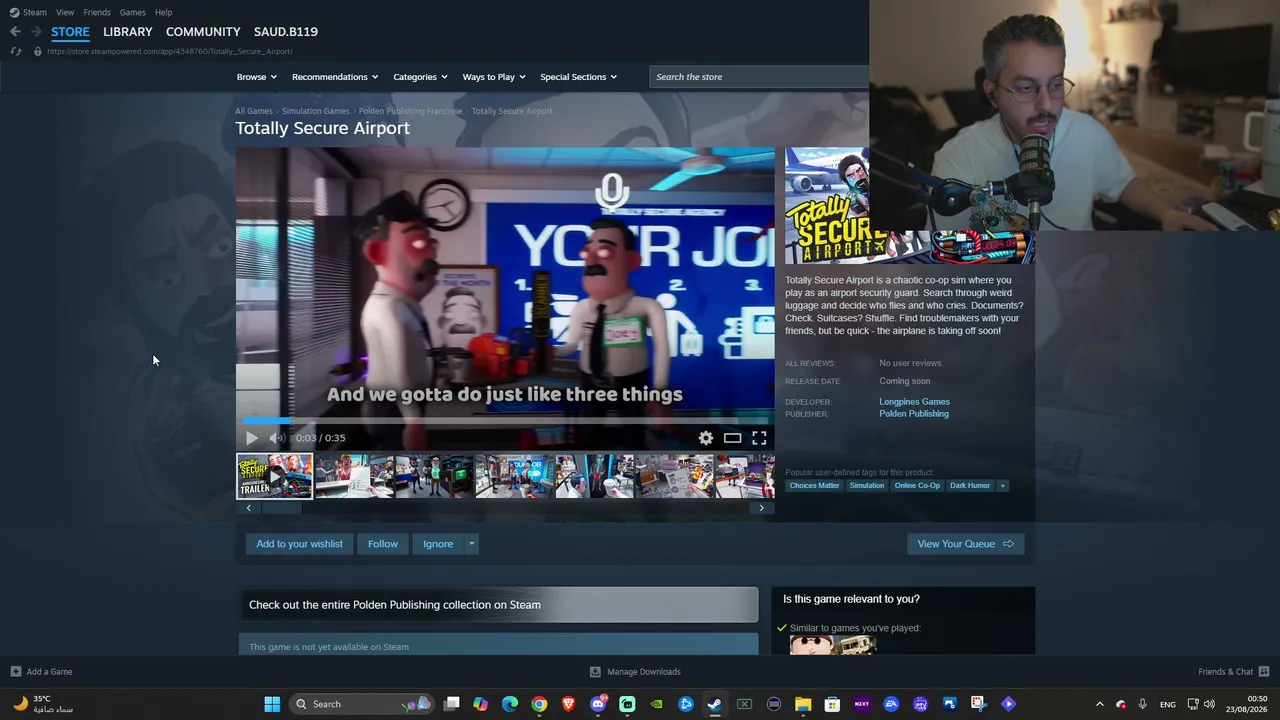Expand the Browse dropdown
This screenshot has width=1280, height=720.
click(257, 77)
